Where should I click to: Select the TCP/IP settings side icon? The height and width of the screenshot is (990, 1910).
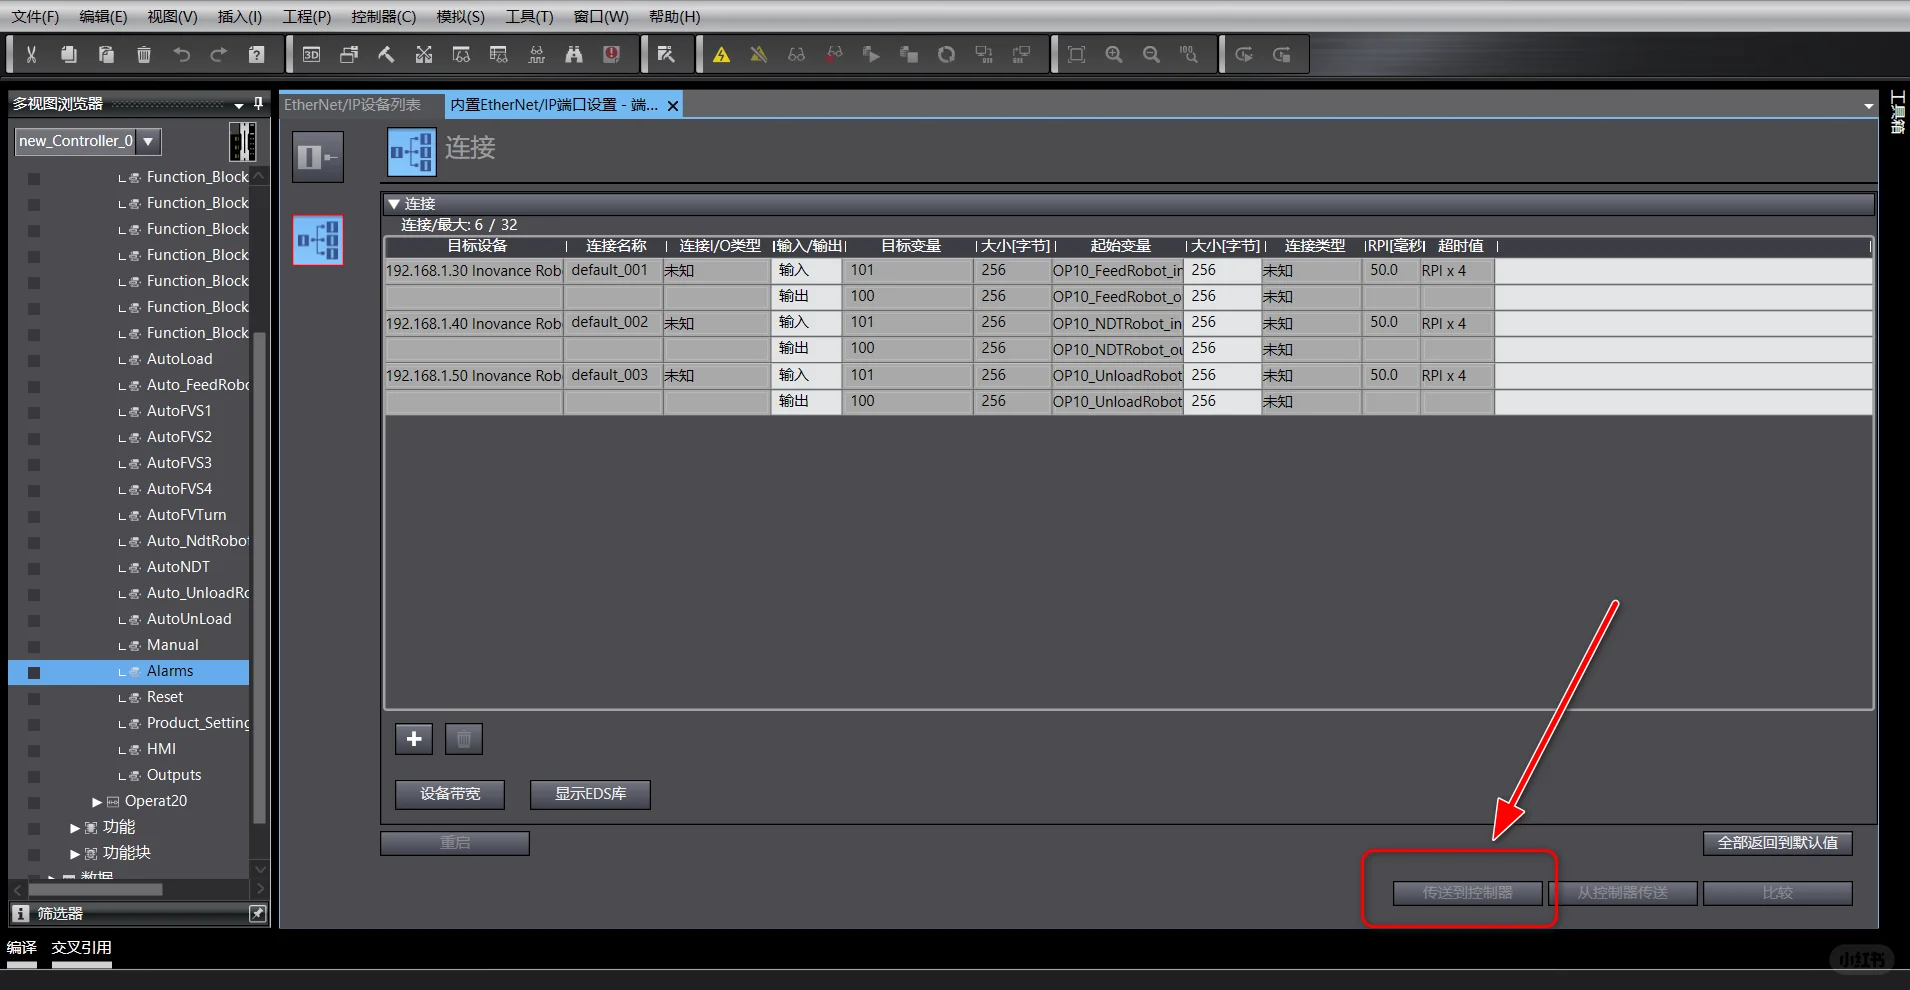pos(318,157)
